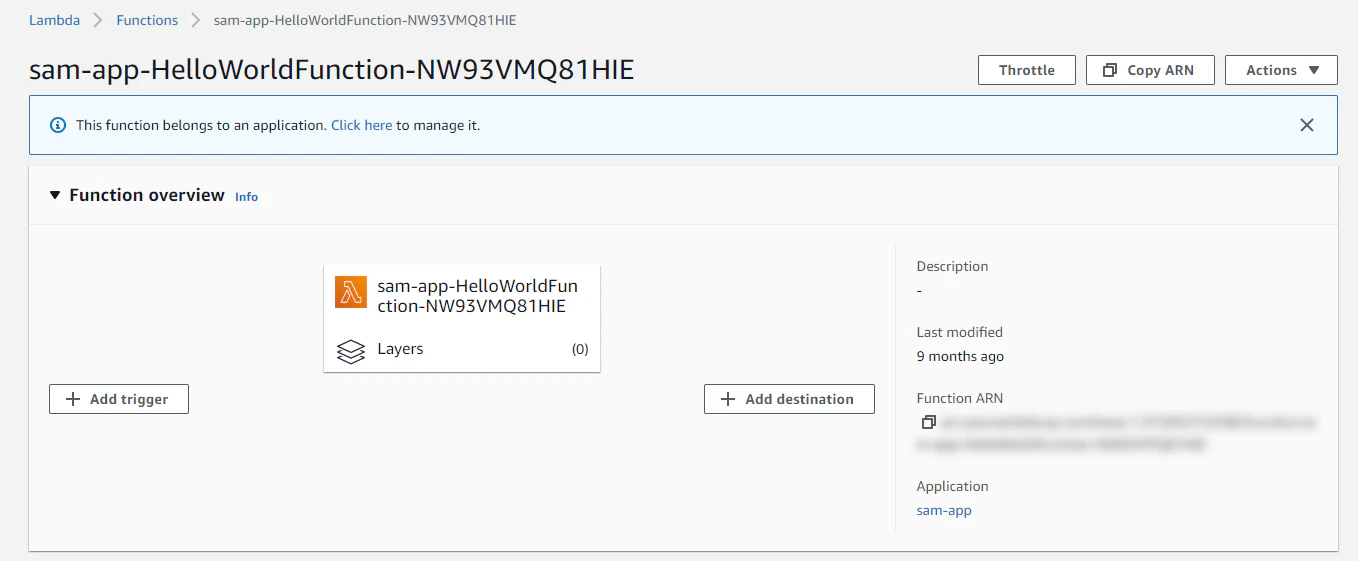Viewport: 1358px width, 561px height.
Task: Click the Description label
Action: [x=952, y=266]
